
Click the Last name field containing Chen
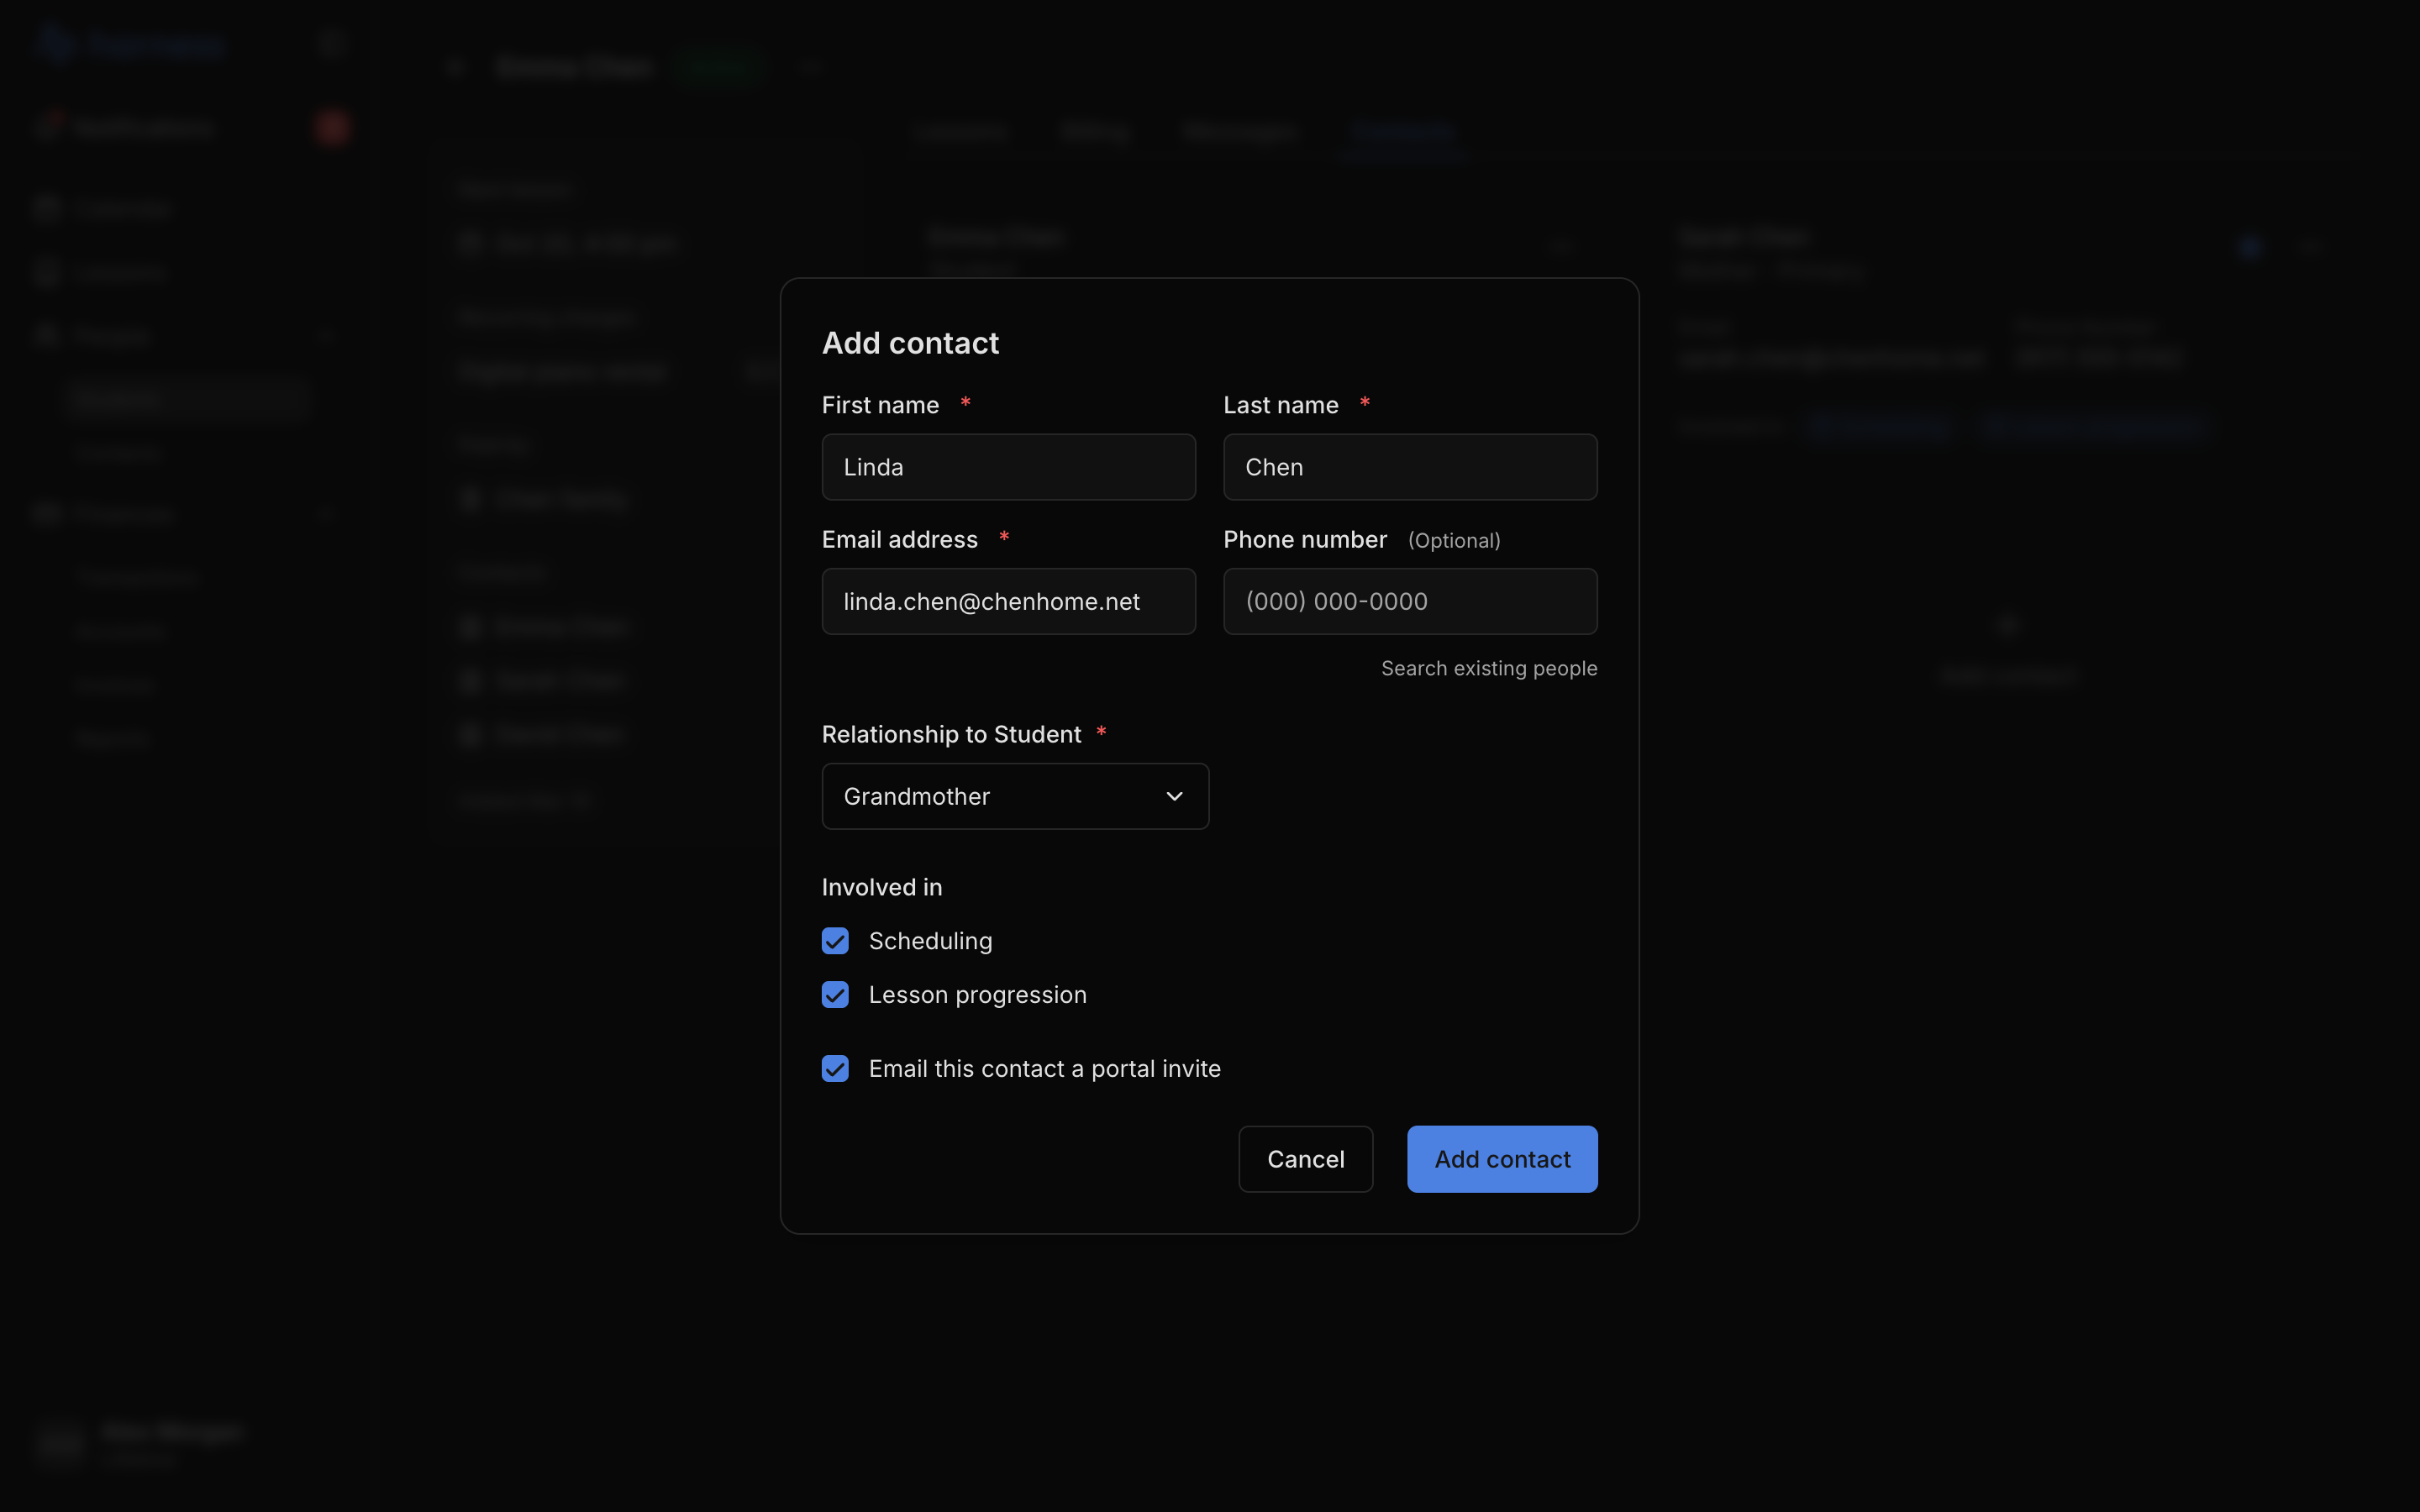point(1410,467)
